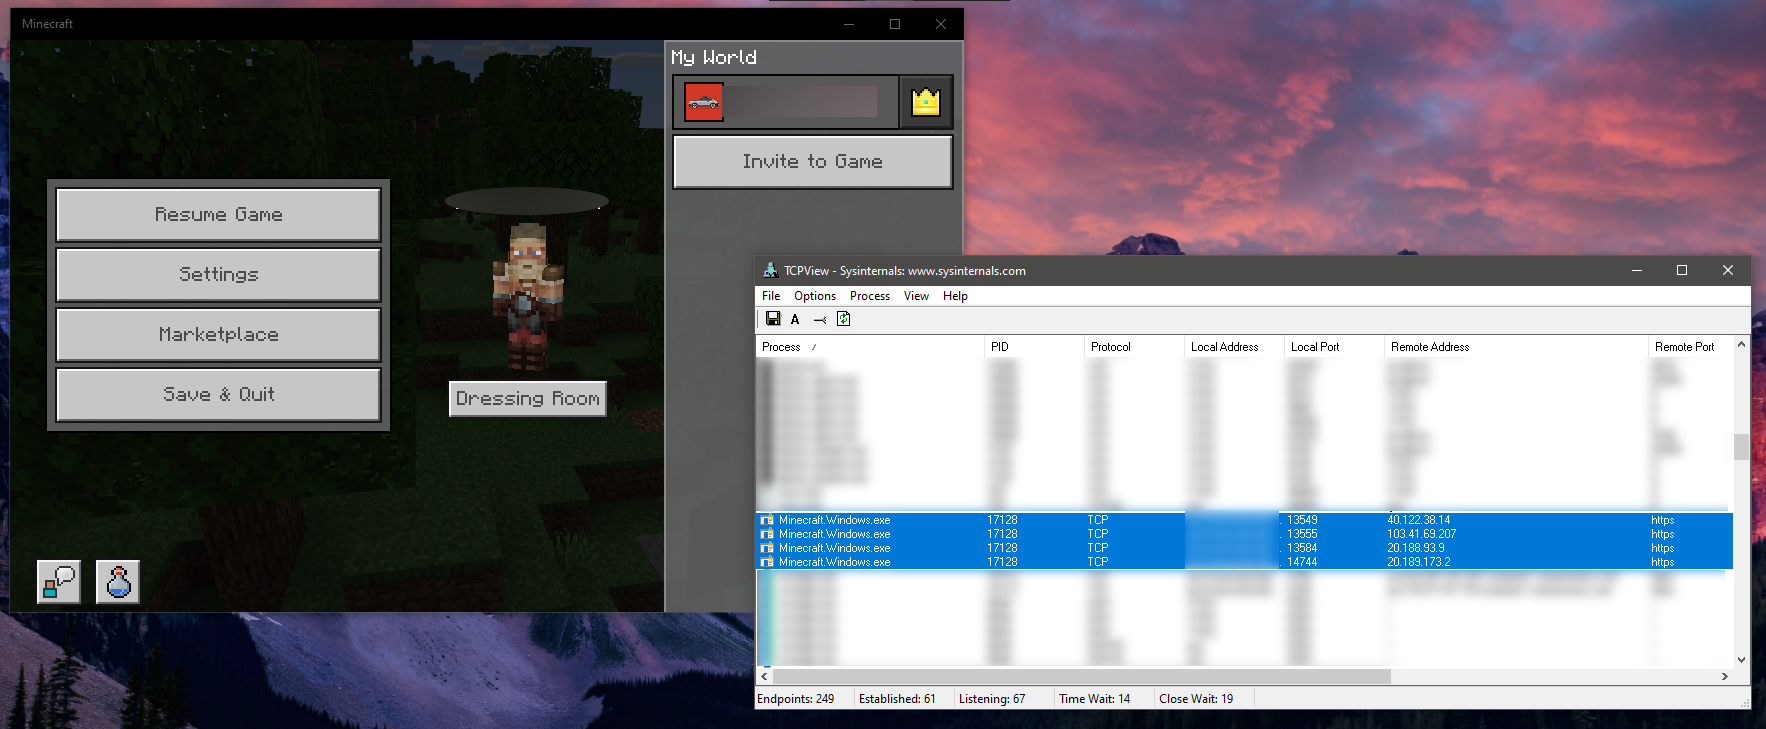
Task: Minimize the Minecraft window
Action: (849, 24)
